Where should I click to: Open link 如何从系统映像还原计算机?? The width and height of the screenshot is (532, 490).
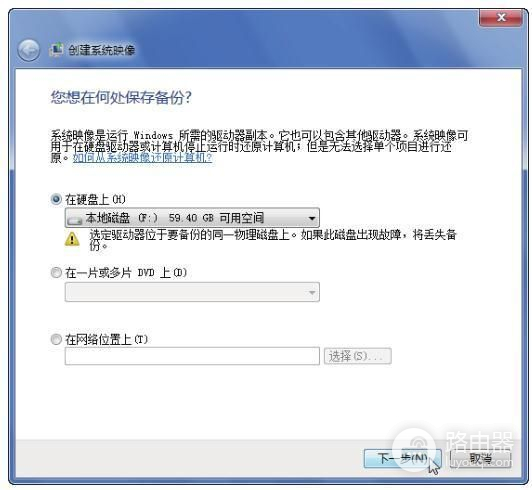click(142, 158)
